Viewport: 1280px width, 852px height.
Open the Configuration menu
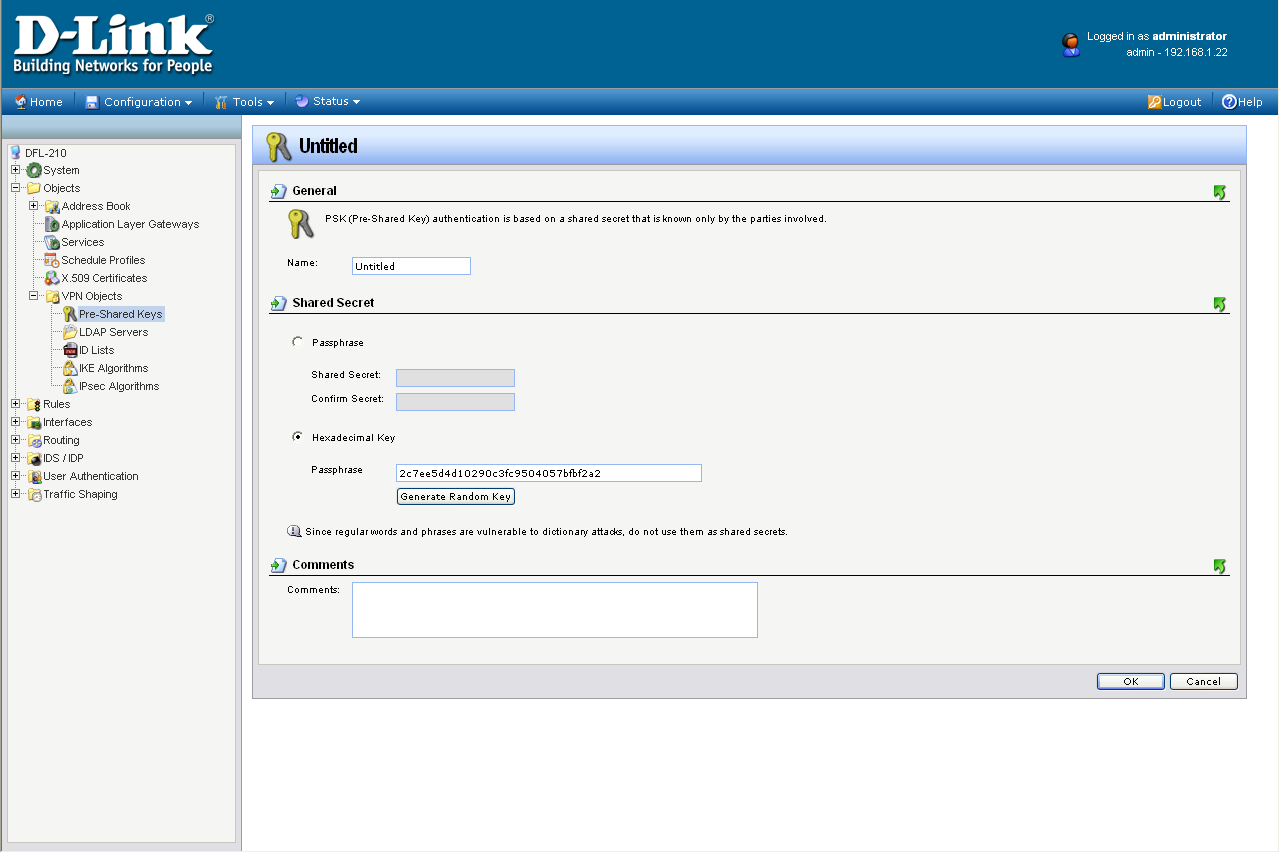[x=138, y=102]
